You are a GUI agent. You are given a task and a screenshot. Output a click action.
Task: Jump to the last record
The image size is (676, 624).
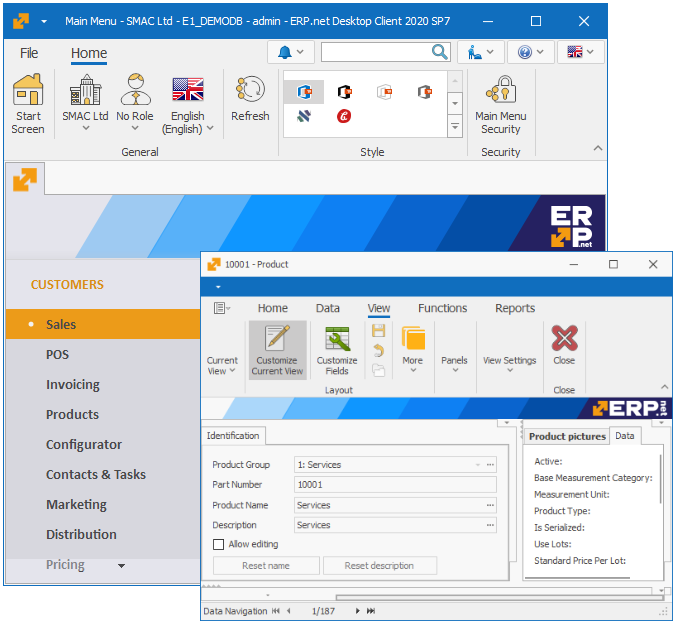point(371,611)
